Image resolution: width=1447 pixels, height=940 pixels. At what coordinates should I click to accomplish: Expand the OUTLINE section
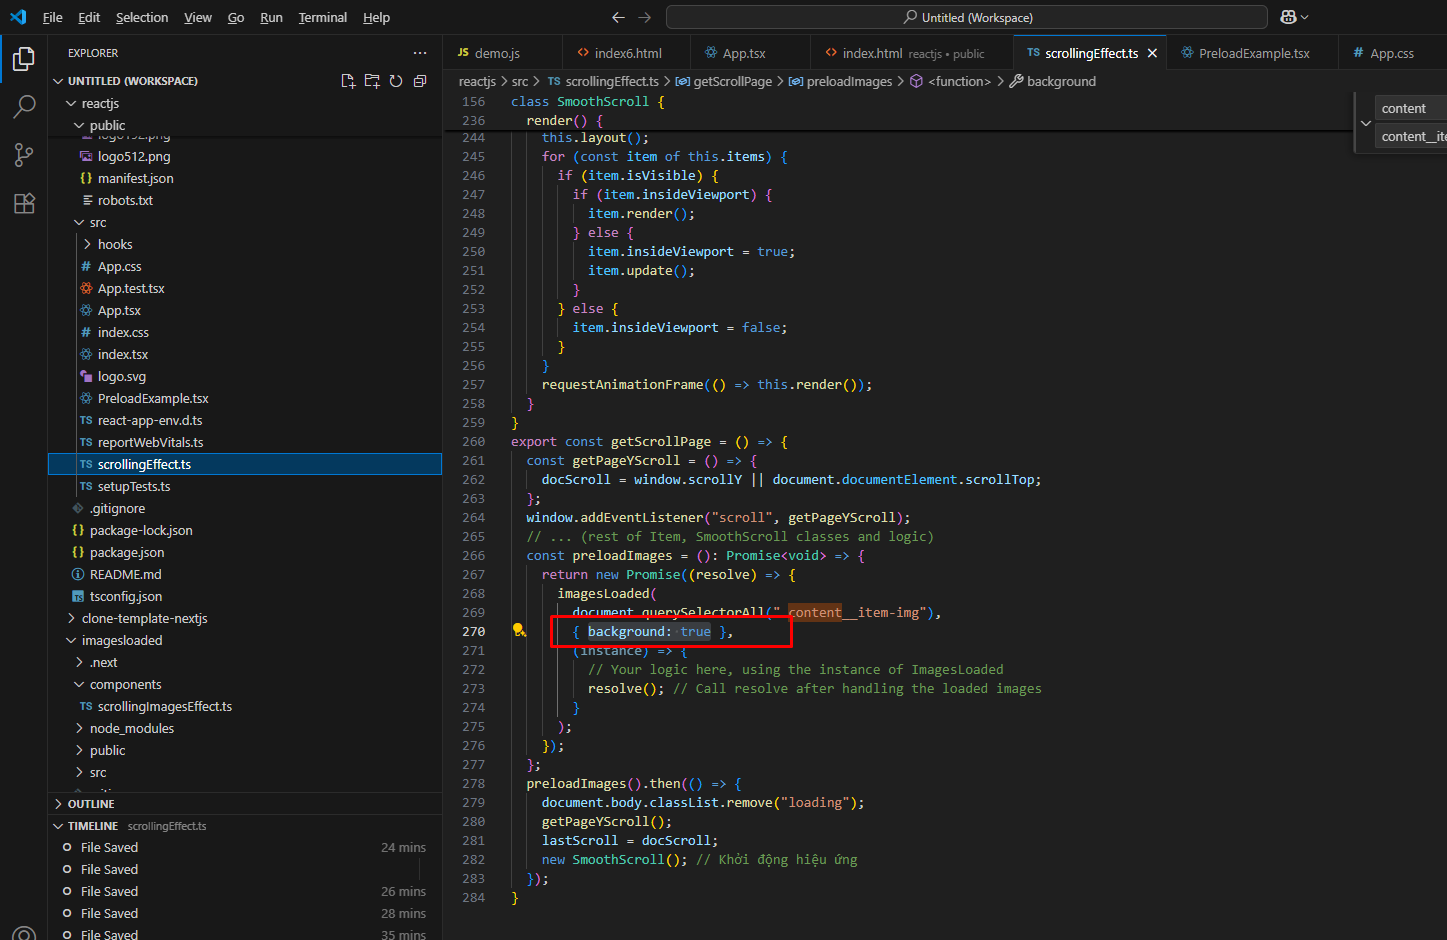[90, 804]
